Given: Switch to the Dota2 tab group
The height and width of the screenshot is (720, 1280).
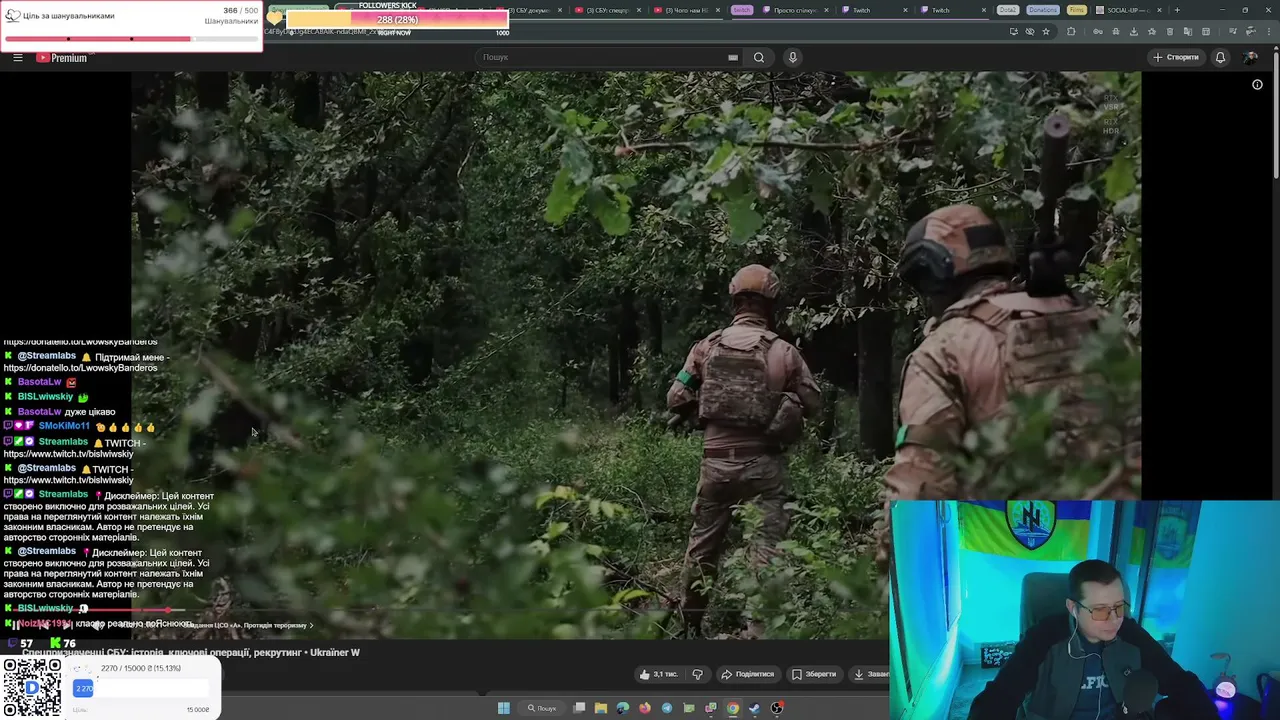Looking at the screenshot, I should pos(1007,10).
